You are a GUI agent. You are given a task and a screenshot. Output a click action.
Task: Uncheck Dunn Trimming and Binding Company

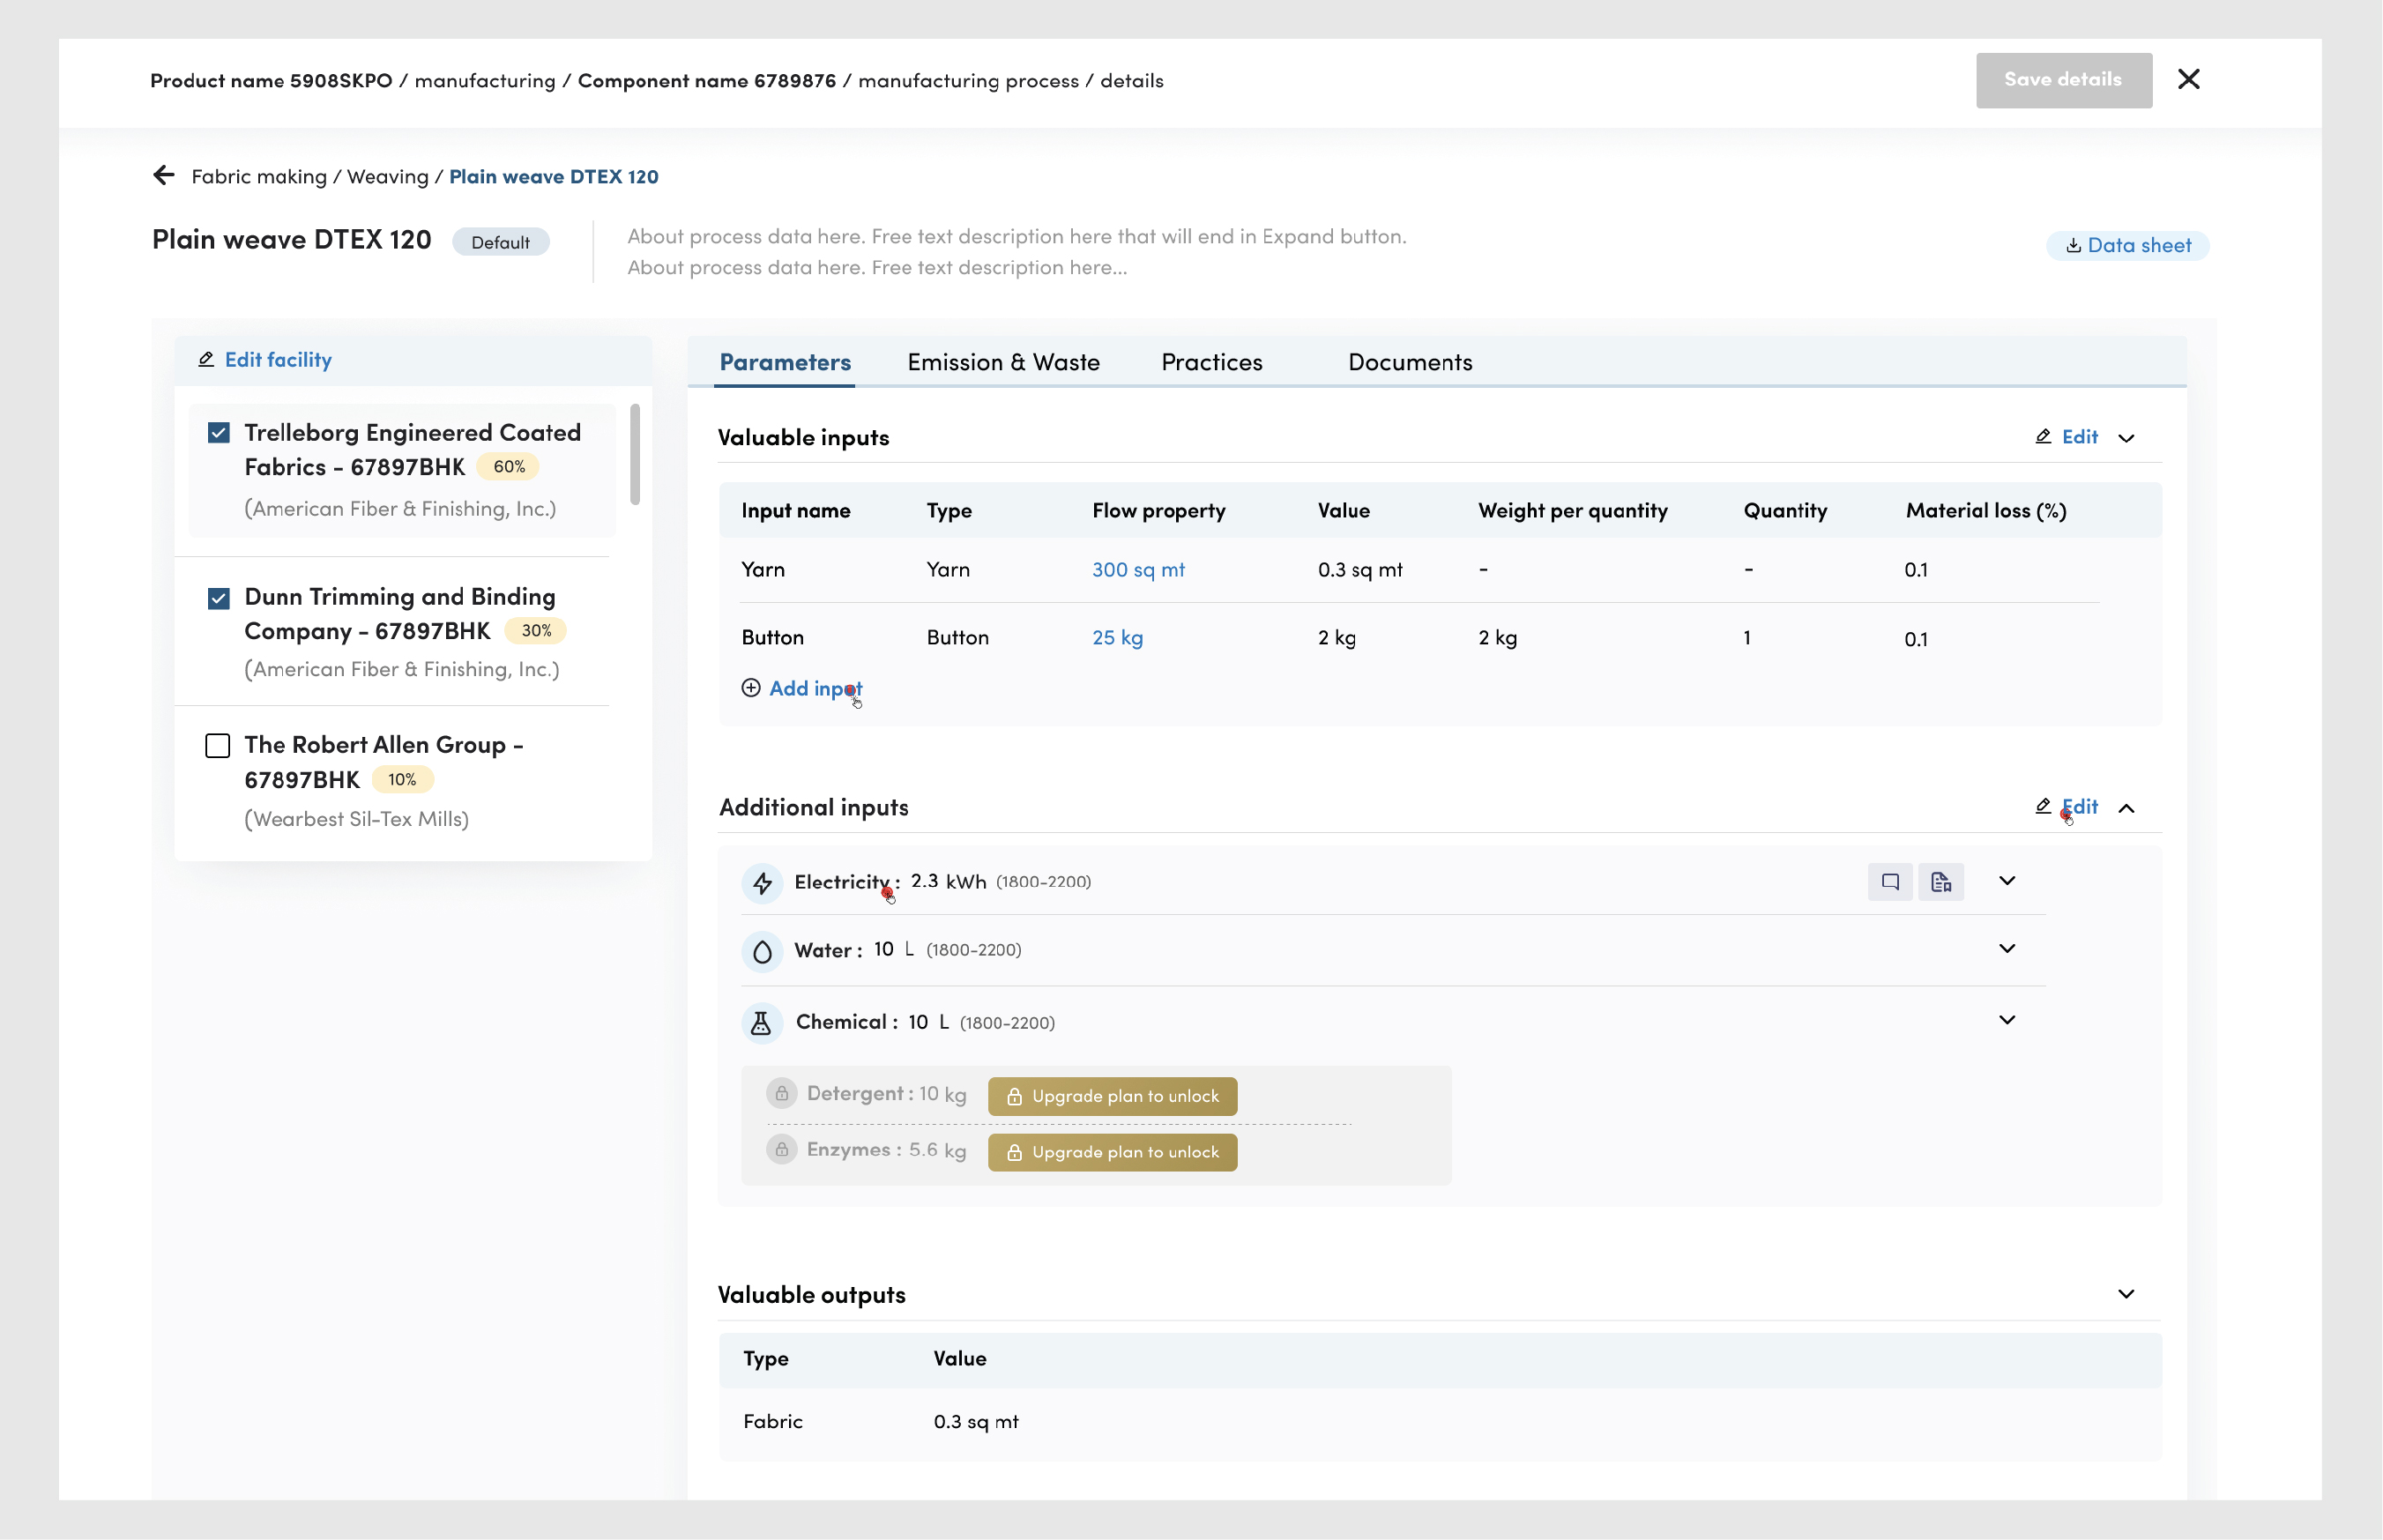point(219,598)
